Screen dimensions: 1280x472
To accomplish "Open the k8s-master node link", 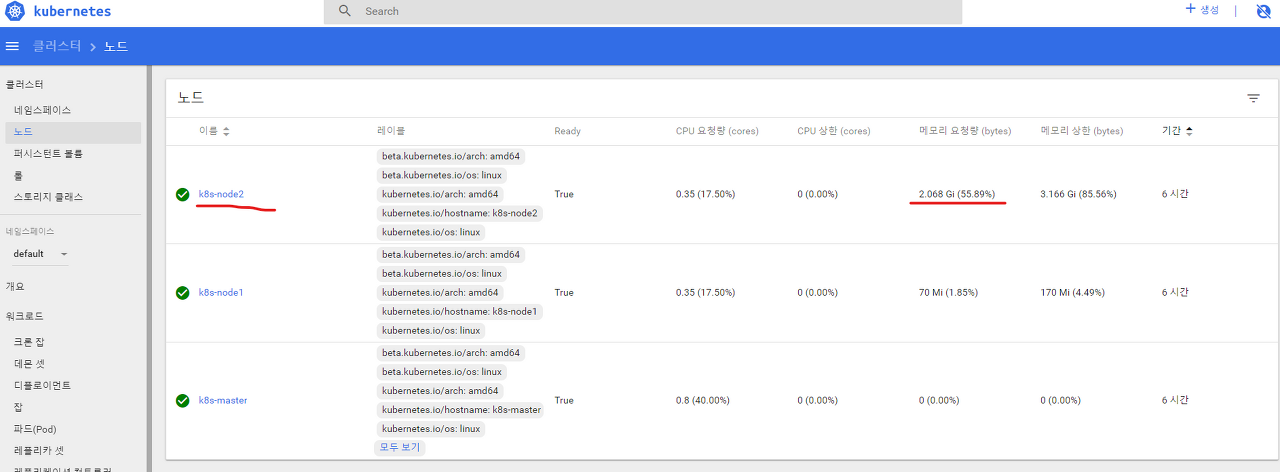I will click(x=223, y=400).
